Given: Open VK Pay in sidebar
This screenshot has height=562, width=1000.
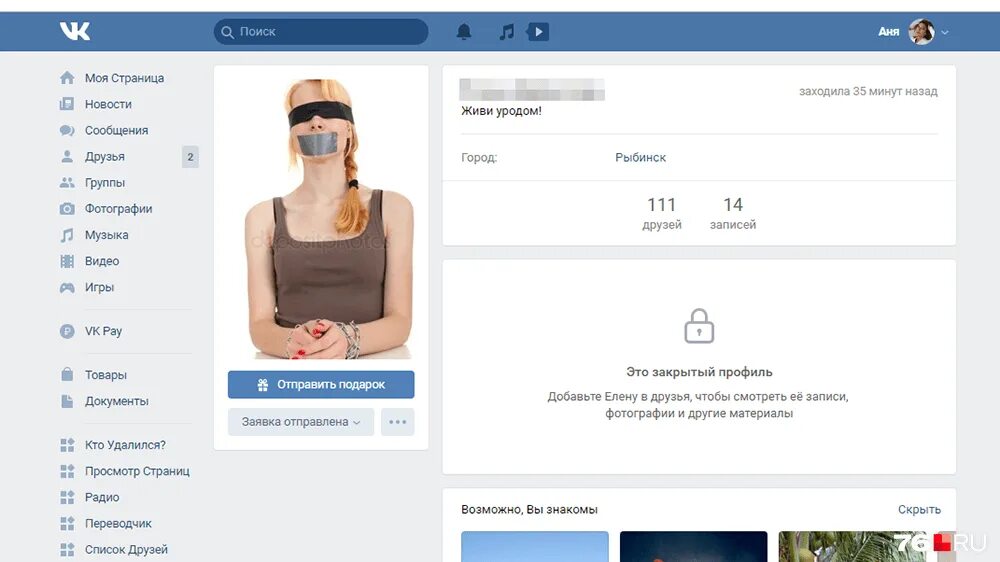Looking at the screenshot, I should (x=103, y=331).
